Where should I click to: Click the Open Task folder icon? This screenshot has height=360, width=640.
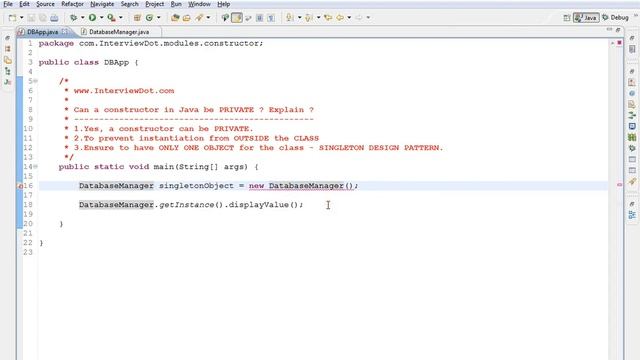[x=187, y=18]
